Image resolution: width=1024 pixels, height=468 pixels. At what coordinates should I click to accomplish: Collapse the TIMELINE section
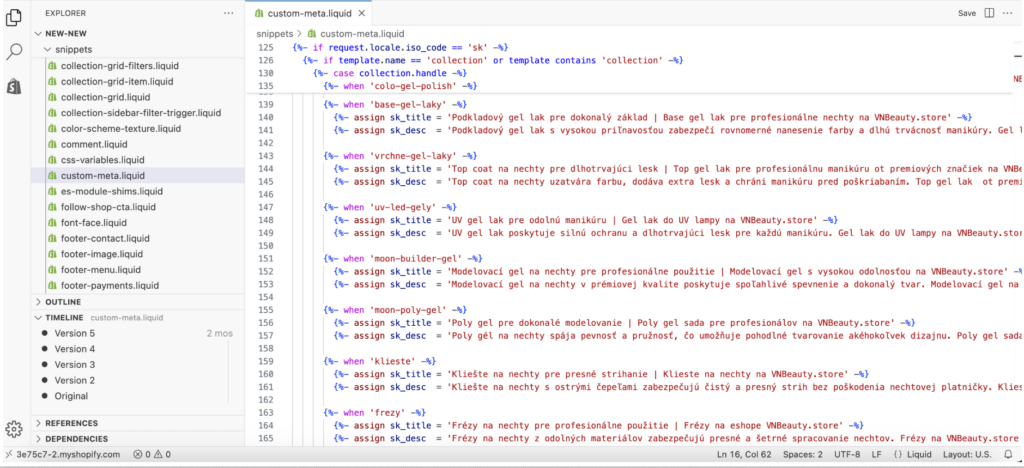(x=65, y=317)
